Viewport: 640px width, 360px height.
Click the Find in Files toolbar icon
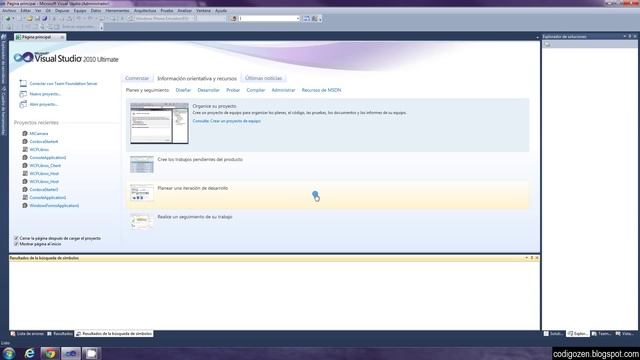point(233,18)
